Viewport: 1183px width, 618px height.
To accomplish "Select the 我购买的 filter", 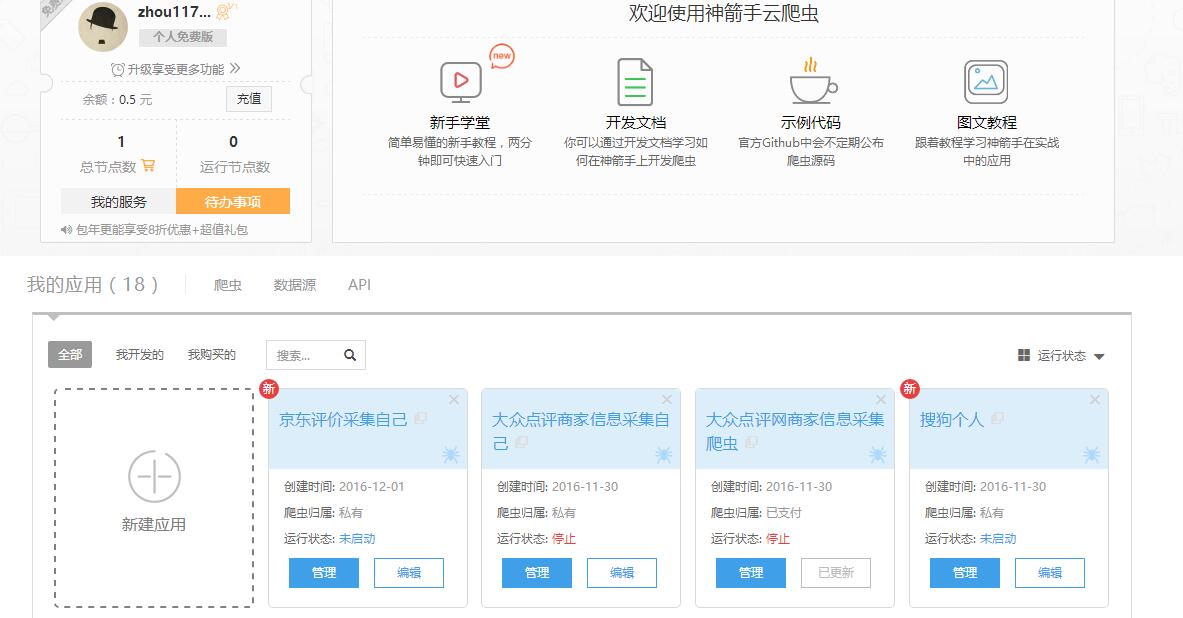I will point(211,355).
